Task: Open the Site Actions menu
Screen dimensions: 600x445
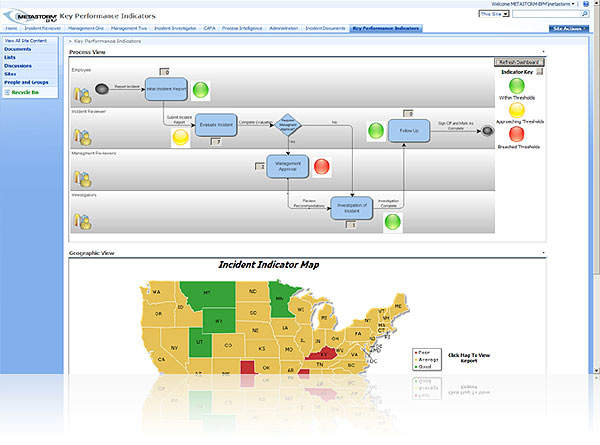Action: pos(570,29)
